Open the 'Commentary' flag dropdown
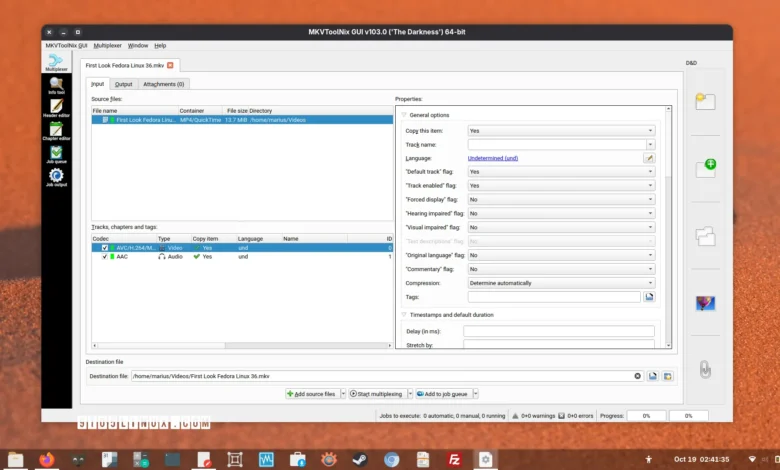The width and height of the screenshot is (780, 470). 561,269
